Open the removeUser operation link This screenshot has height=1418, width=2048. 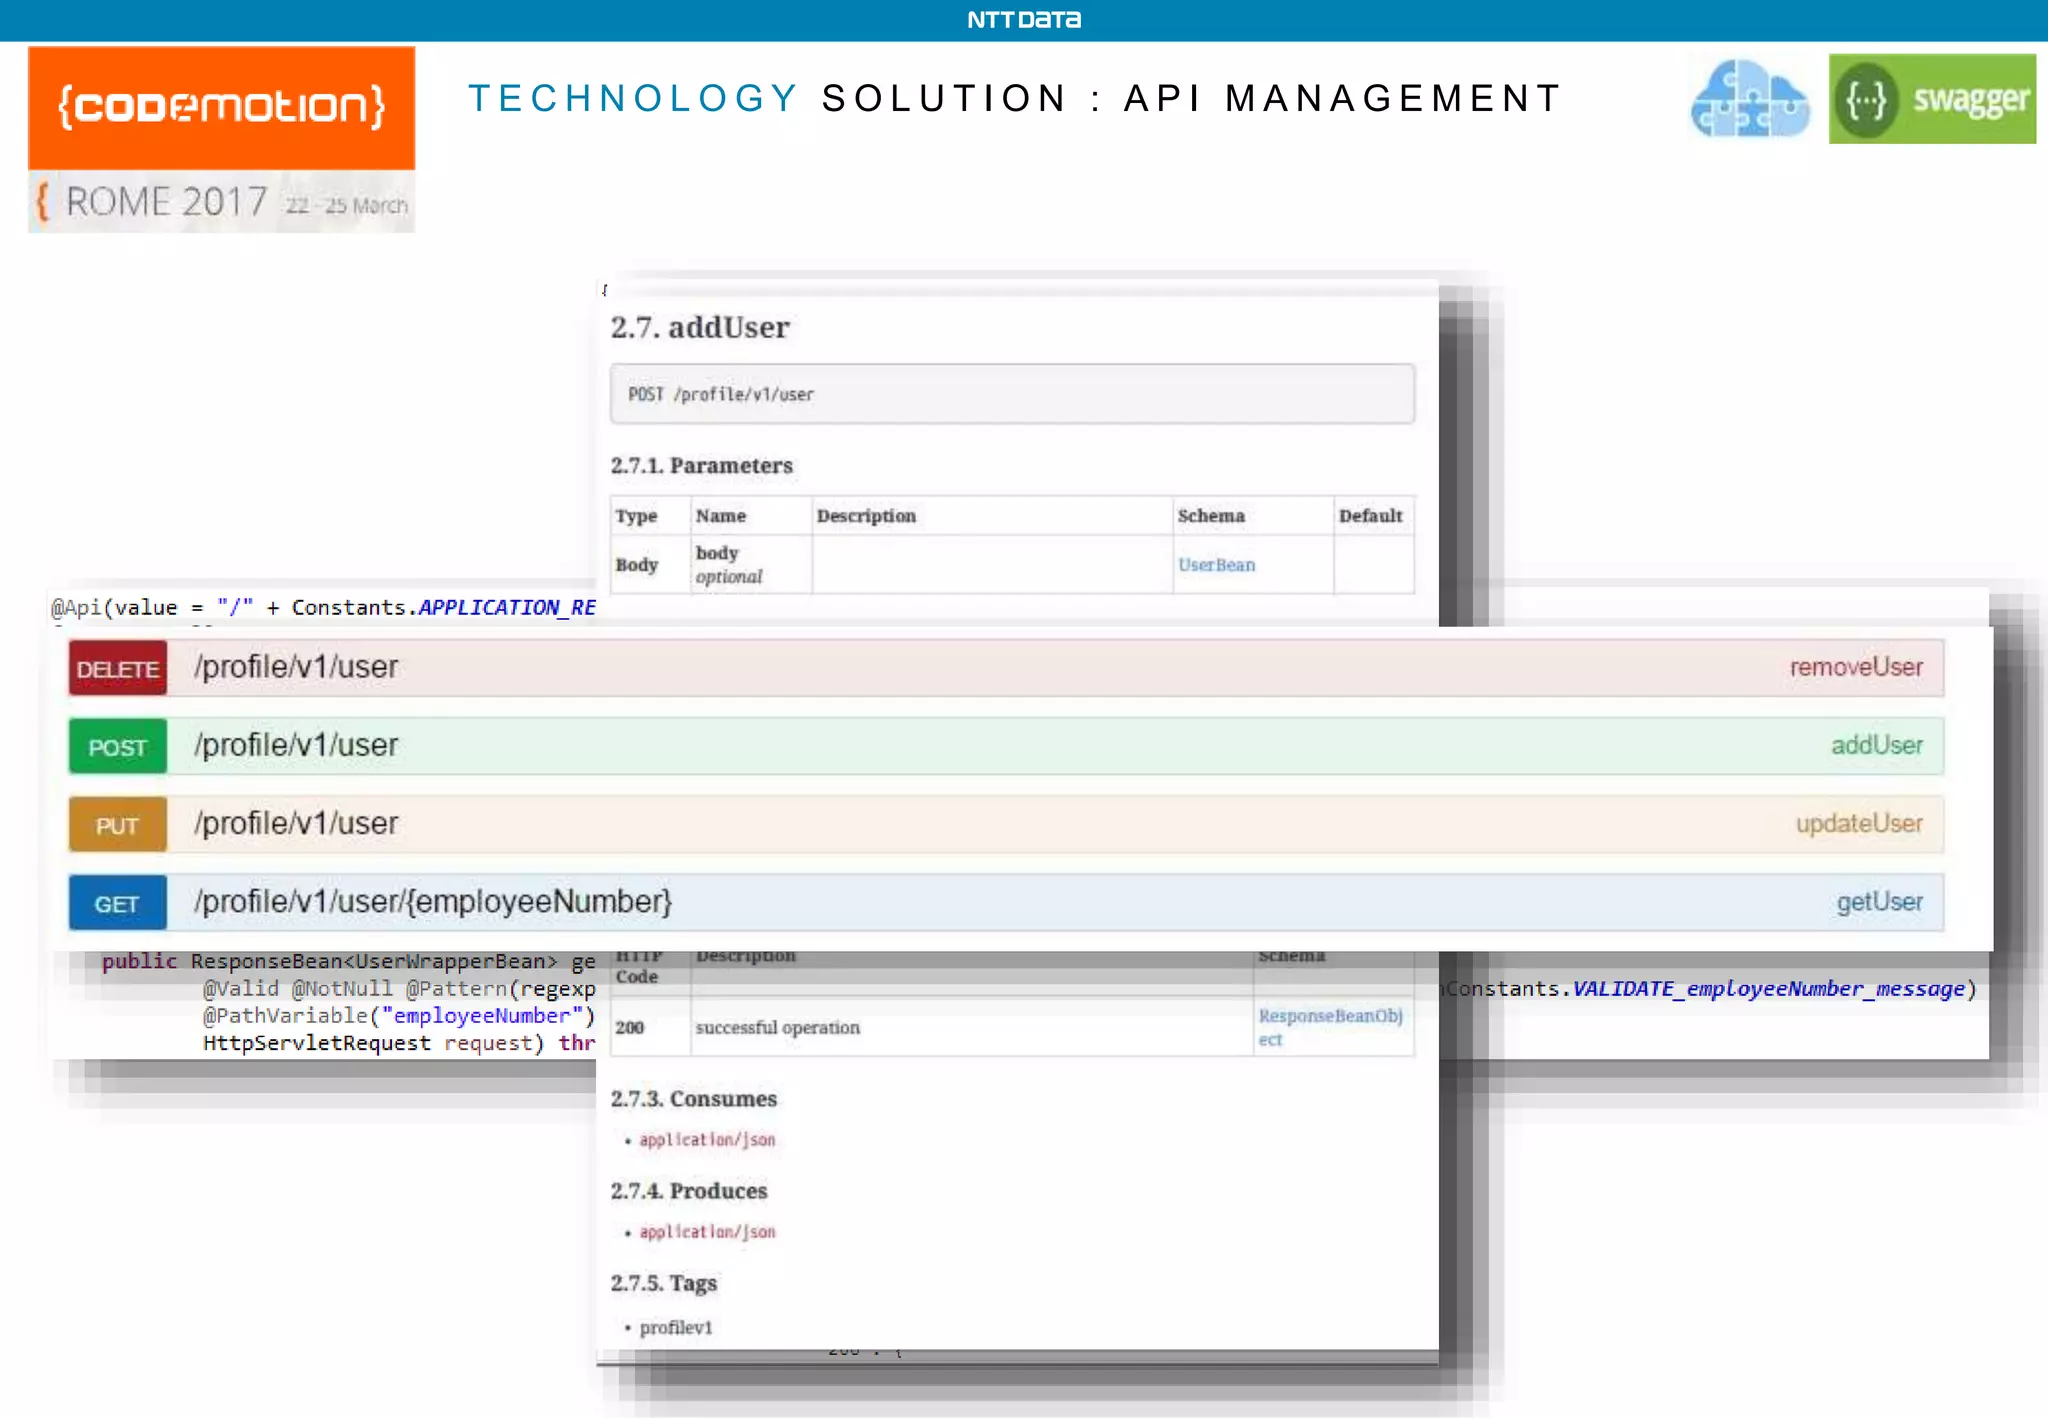coord(1855,667)
